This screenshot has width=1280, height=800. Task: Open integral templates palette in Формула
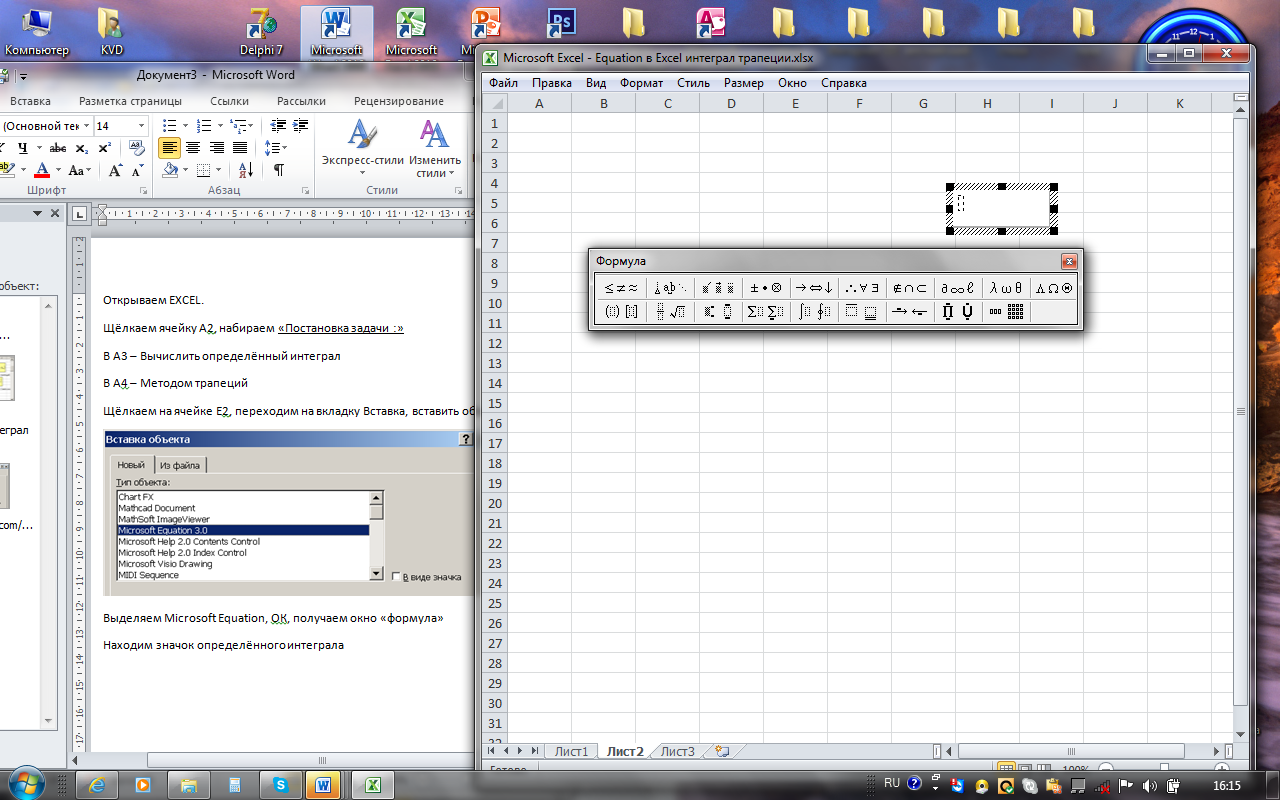(814, 312)
